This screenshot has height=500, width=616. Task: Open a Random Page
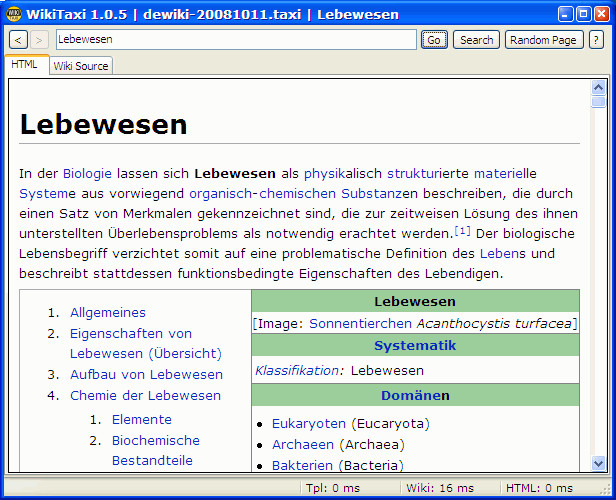point(544,40)
